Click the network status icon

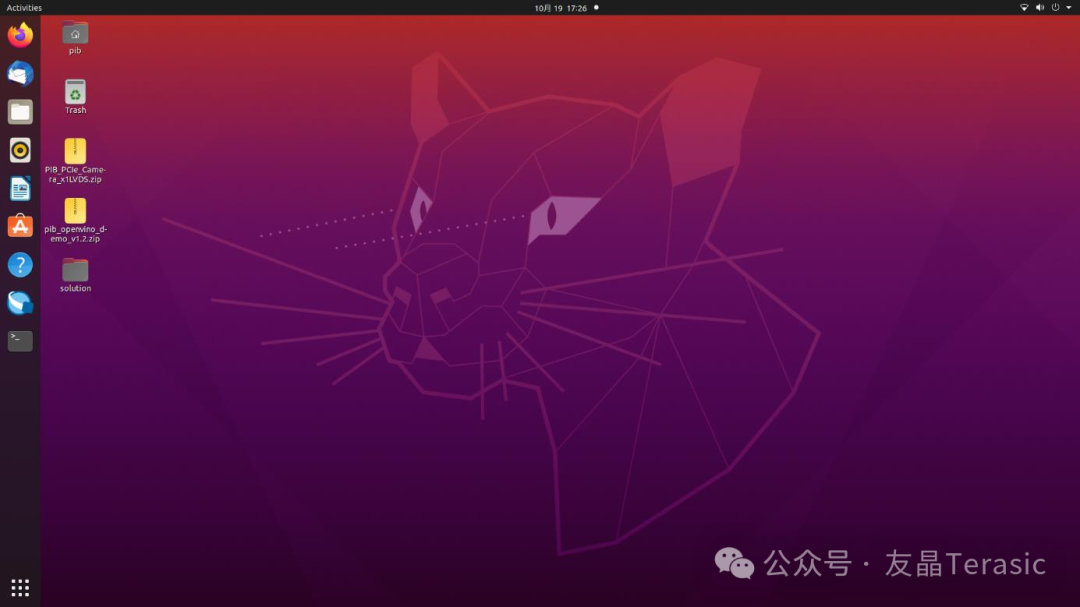click(x=1024, y=8)
